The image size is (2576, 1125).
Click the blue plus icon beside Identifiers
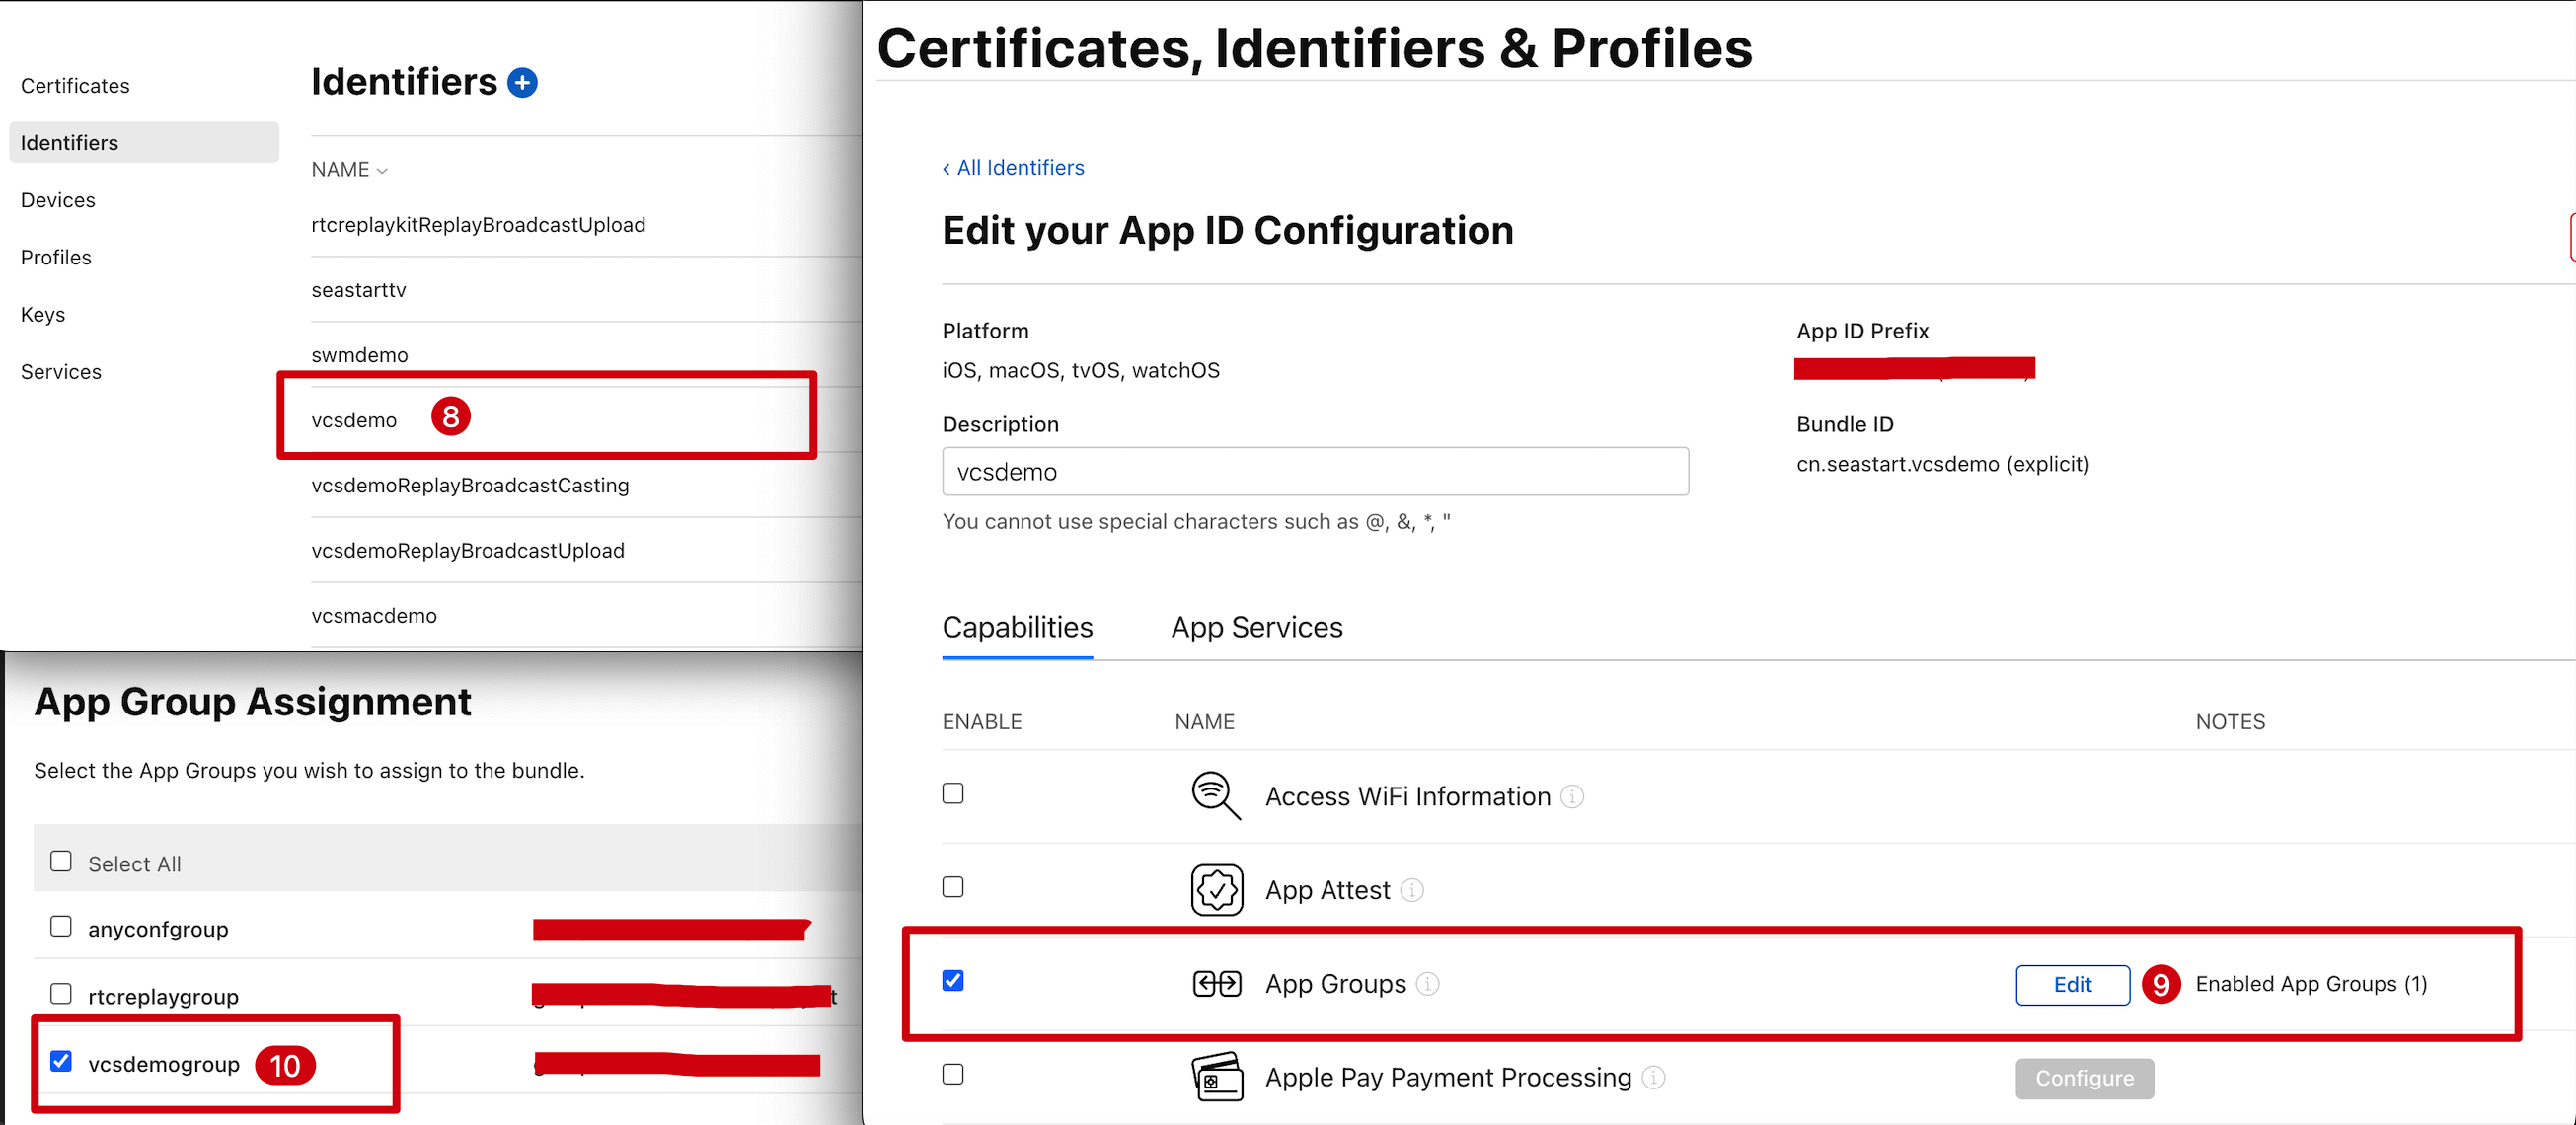(522, 82)
